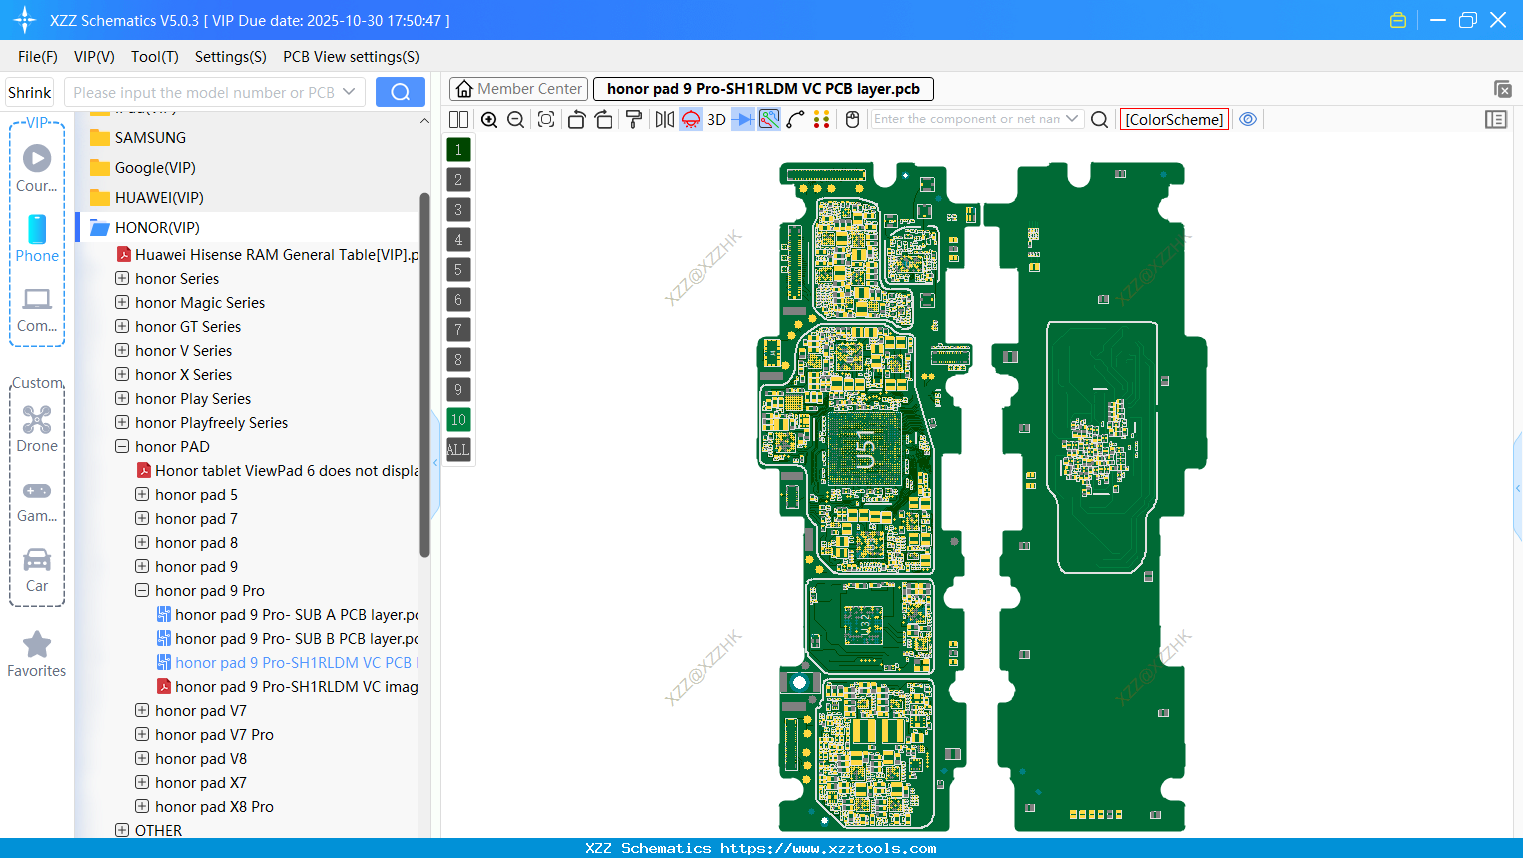Rotate the board clockwise
Viewport: 1523px width, 858px height.
pyautogui.click(x=604, y=120)
